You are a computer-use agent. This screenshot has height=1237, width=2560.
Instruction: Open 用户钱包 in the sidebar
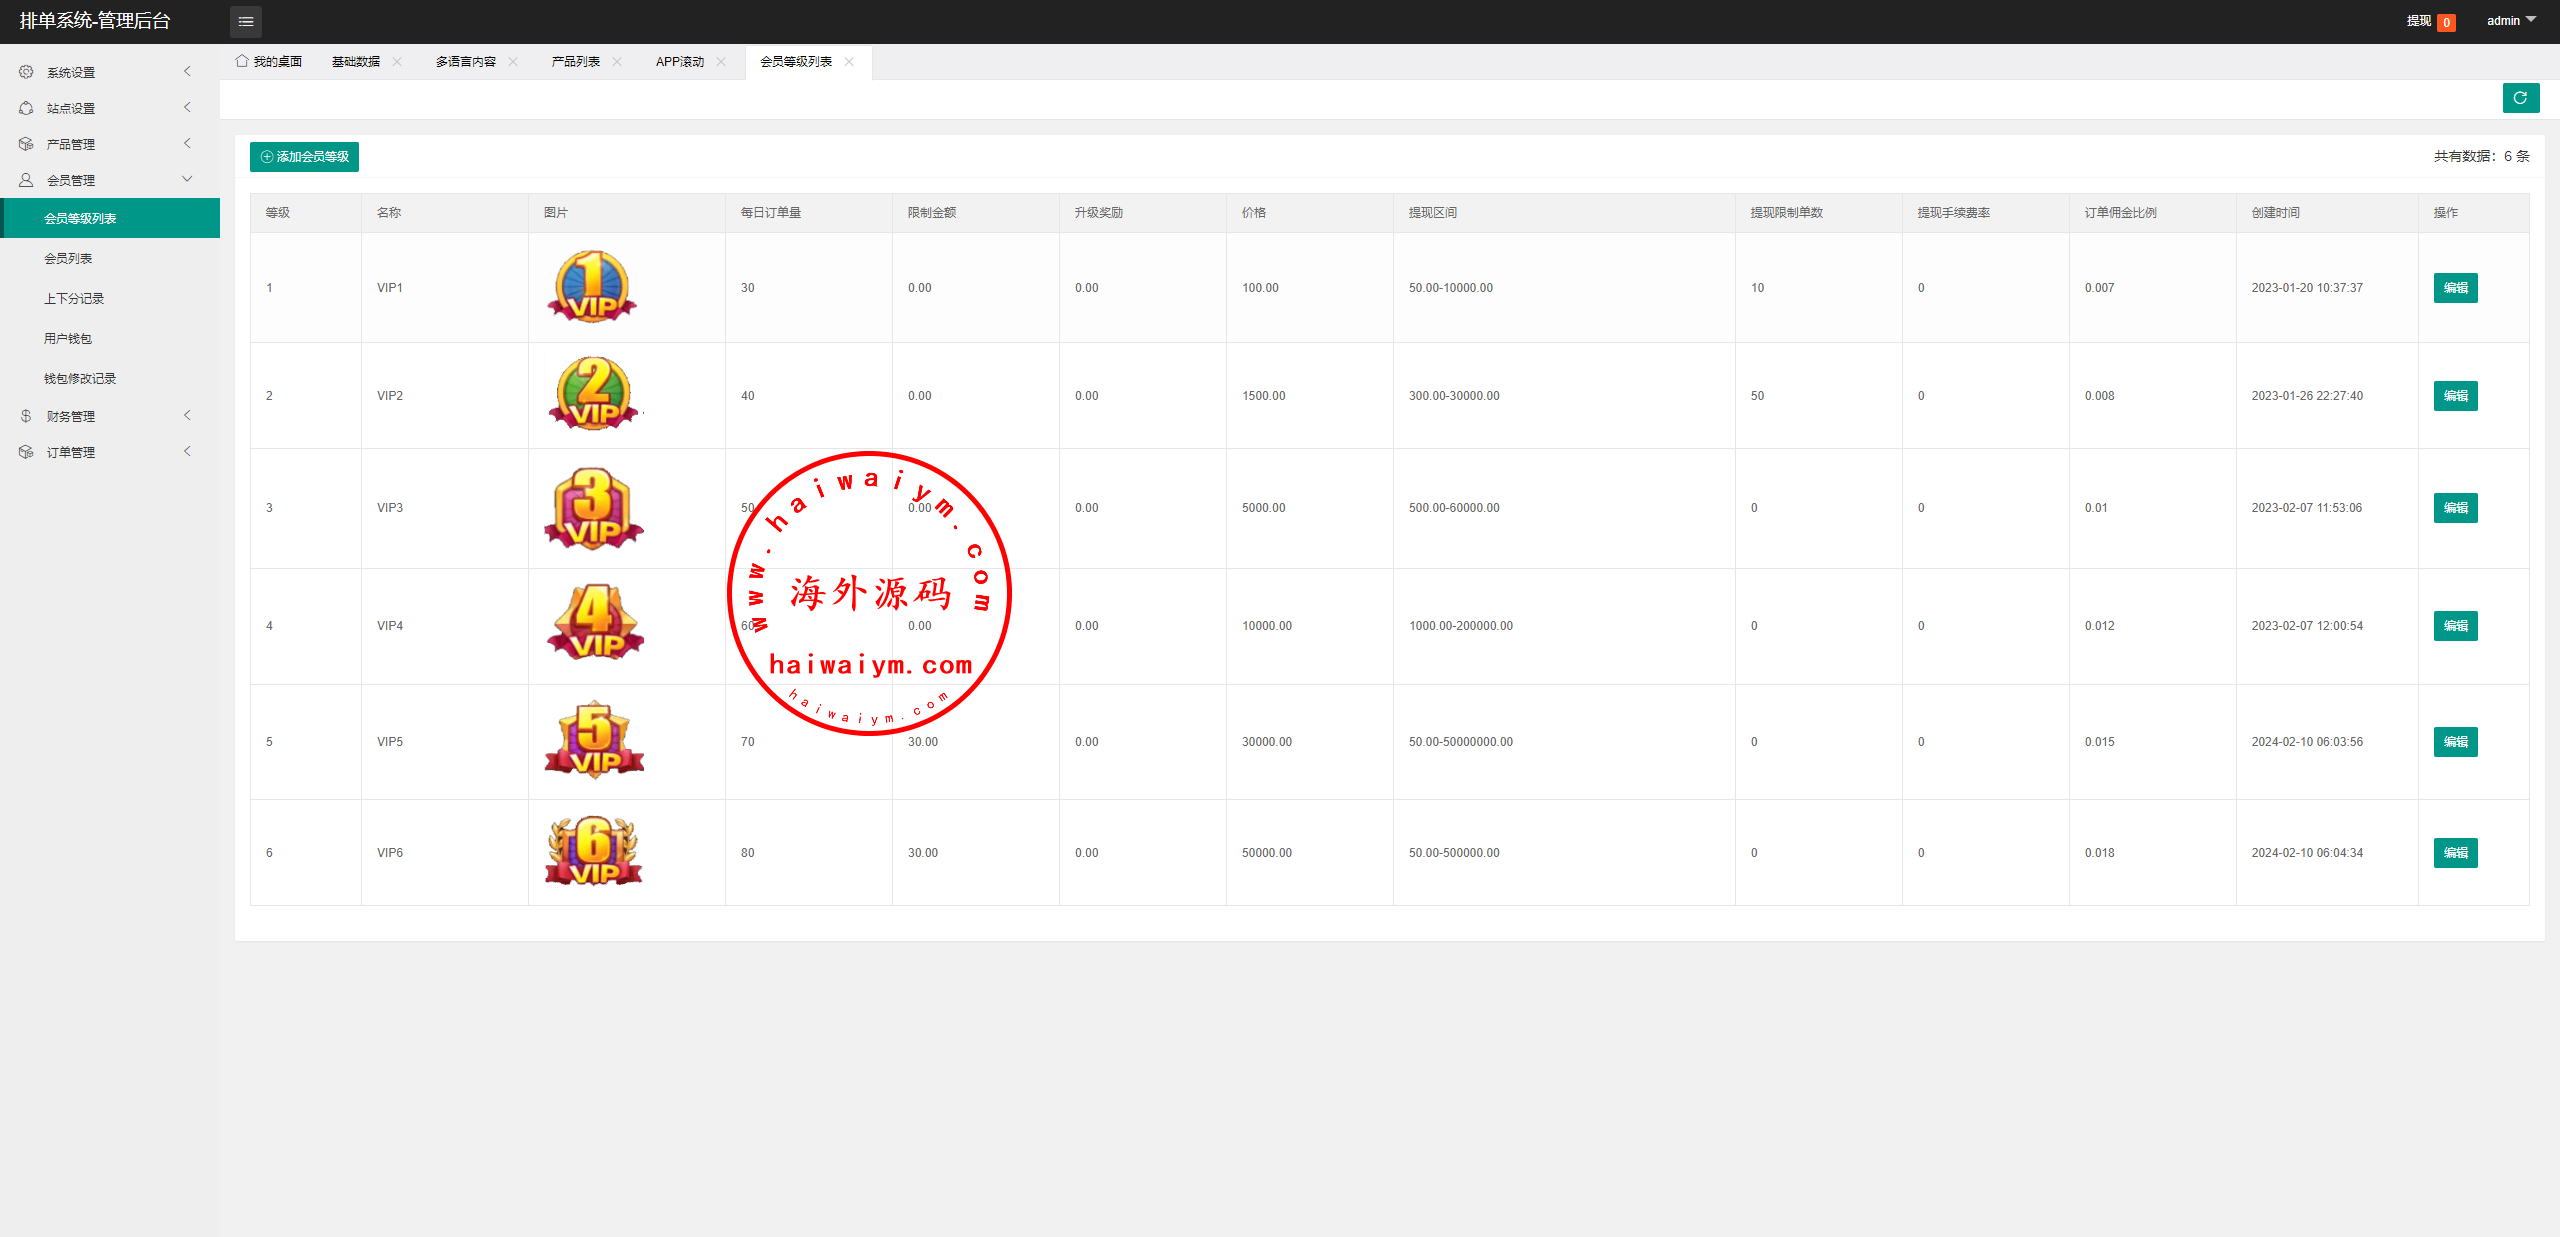point(68,339)
